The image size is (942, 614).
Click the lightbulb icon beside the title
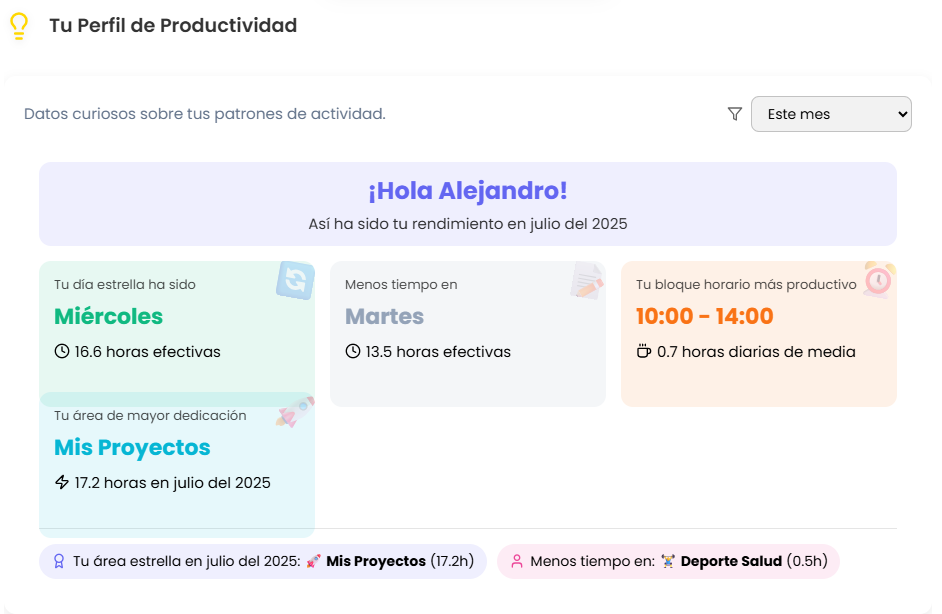click(x=18, y=26)
